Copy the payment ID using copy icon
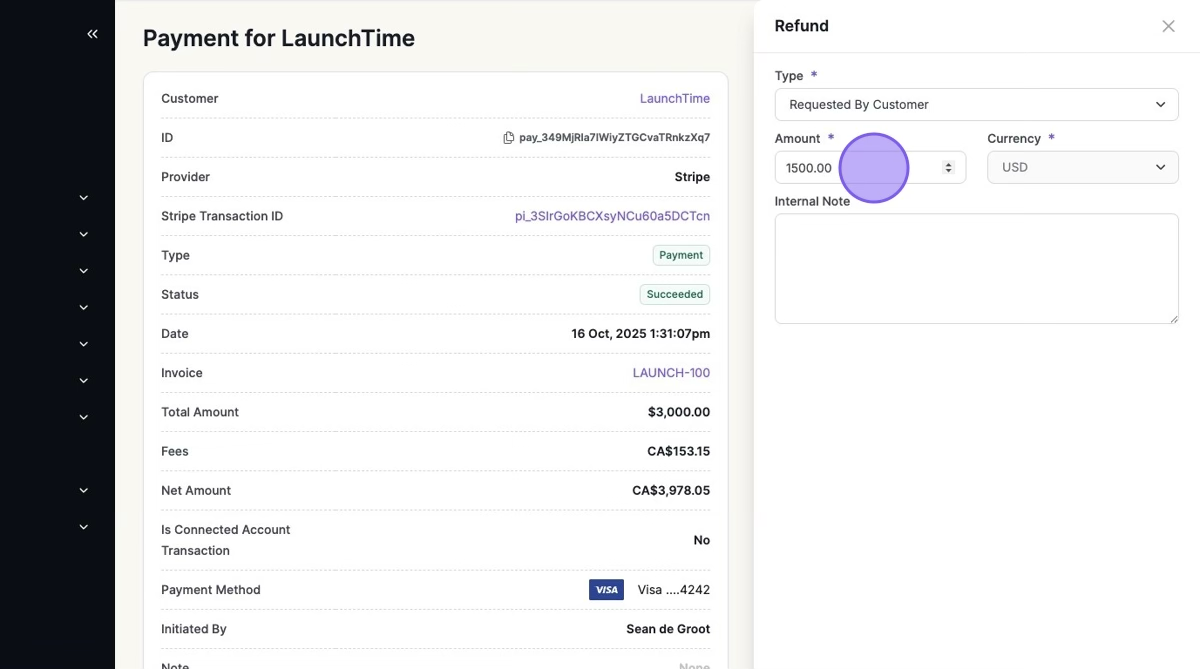1200x669 pixels. click(508, 138)
